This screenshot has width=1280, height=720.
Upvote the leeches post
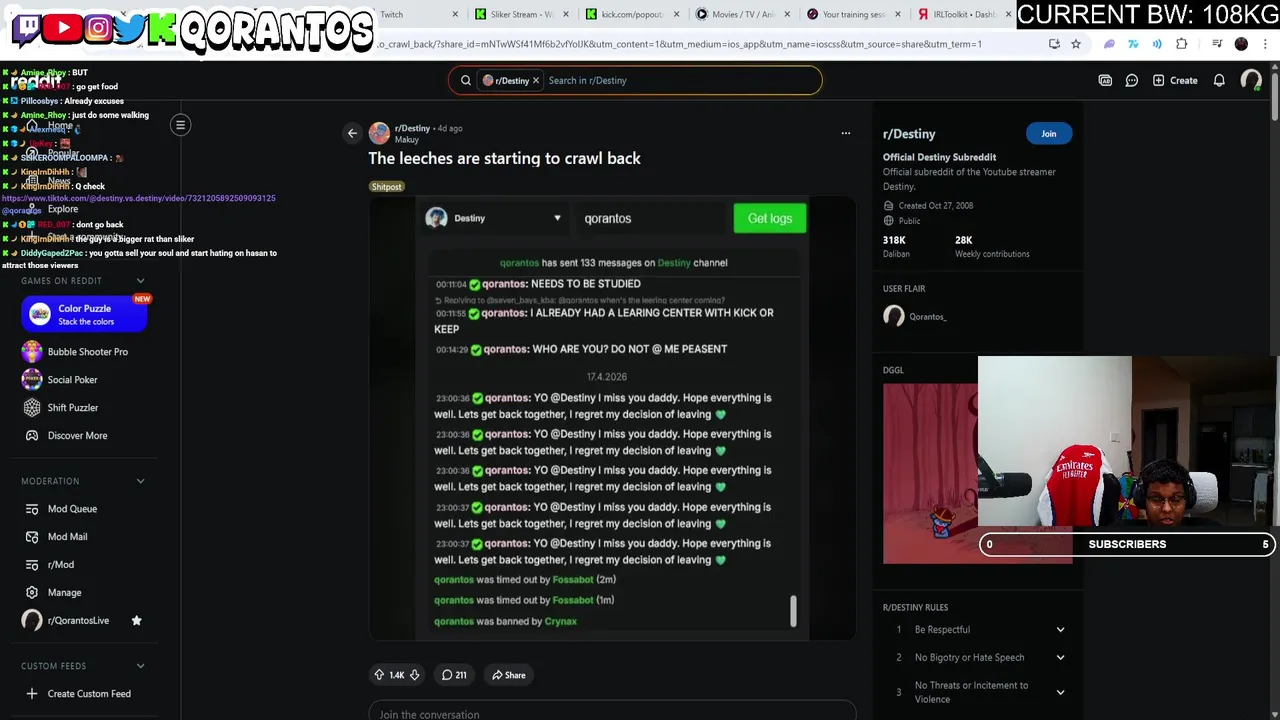[379, 675]
